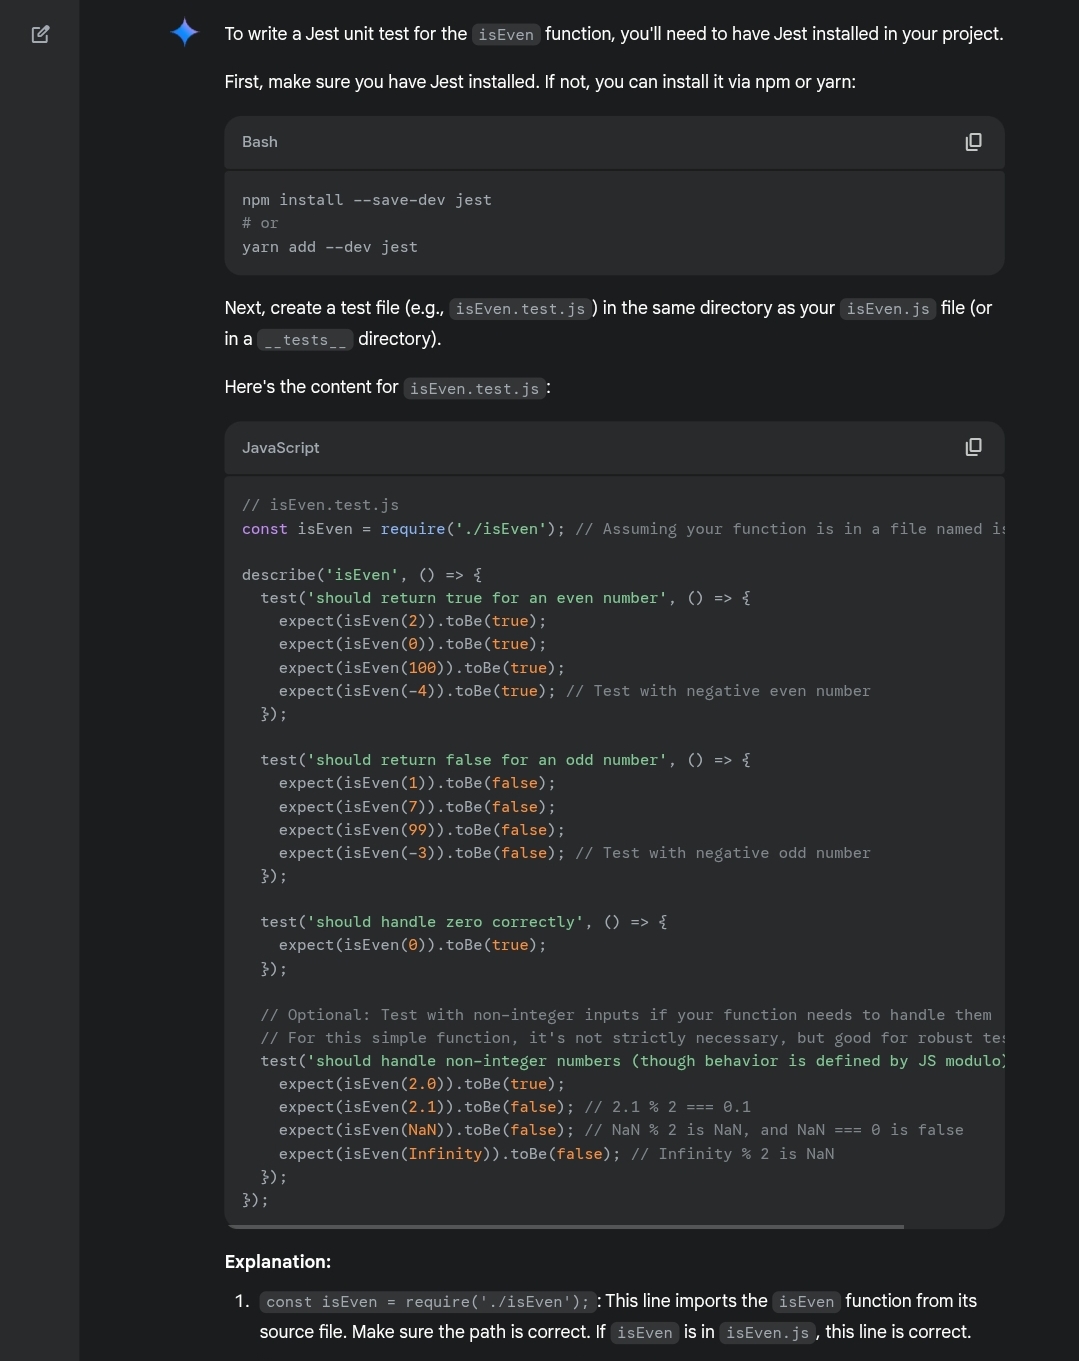Open new chat via the edit icon
The height and width of the screenshot is (1361, 1079).
click(40, 34)
